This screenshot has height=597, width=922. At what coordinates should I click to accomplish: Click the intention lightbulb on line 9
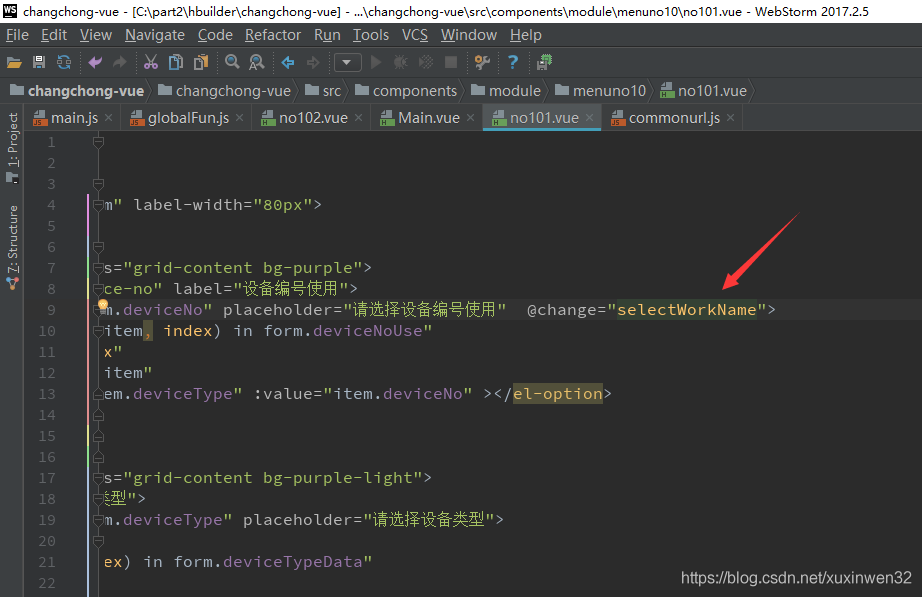point(103,304)
